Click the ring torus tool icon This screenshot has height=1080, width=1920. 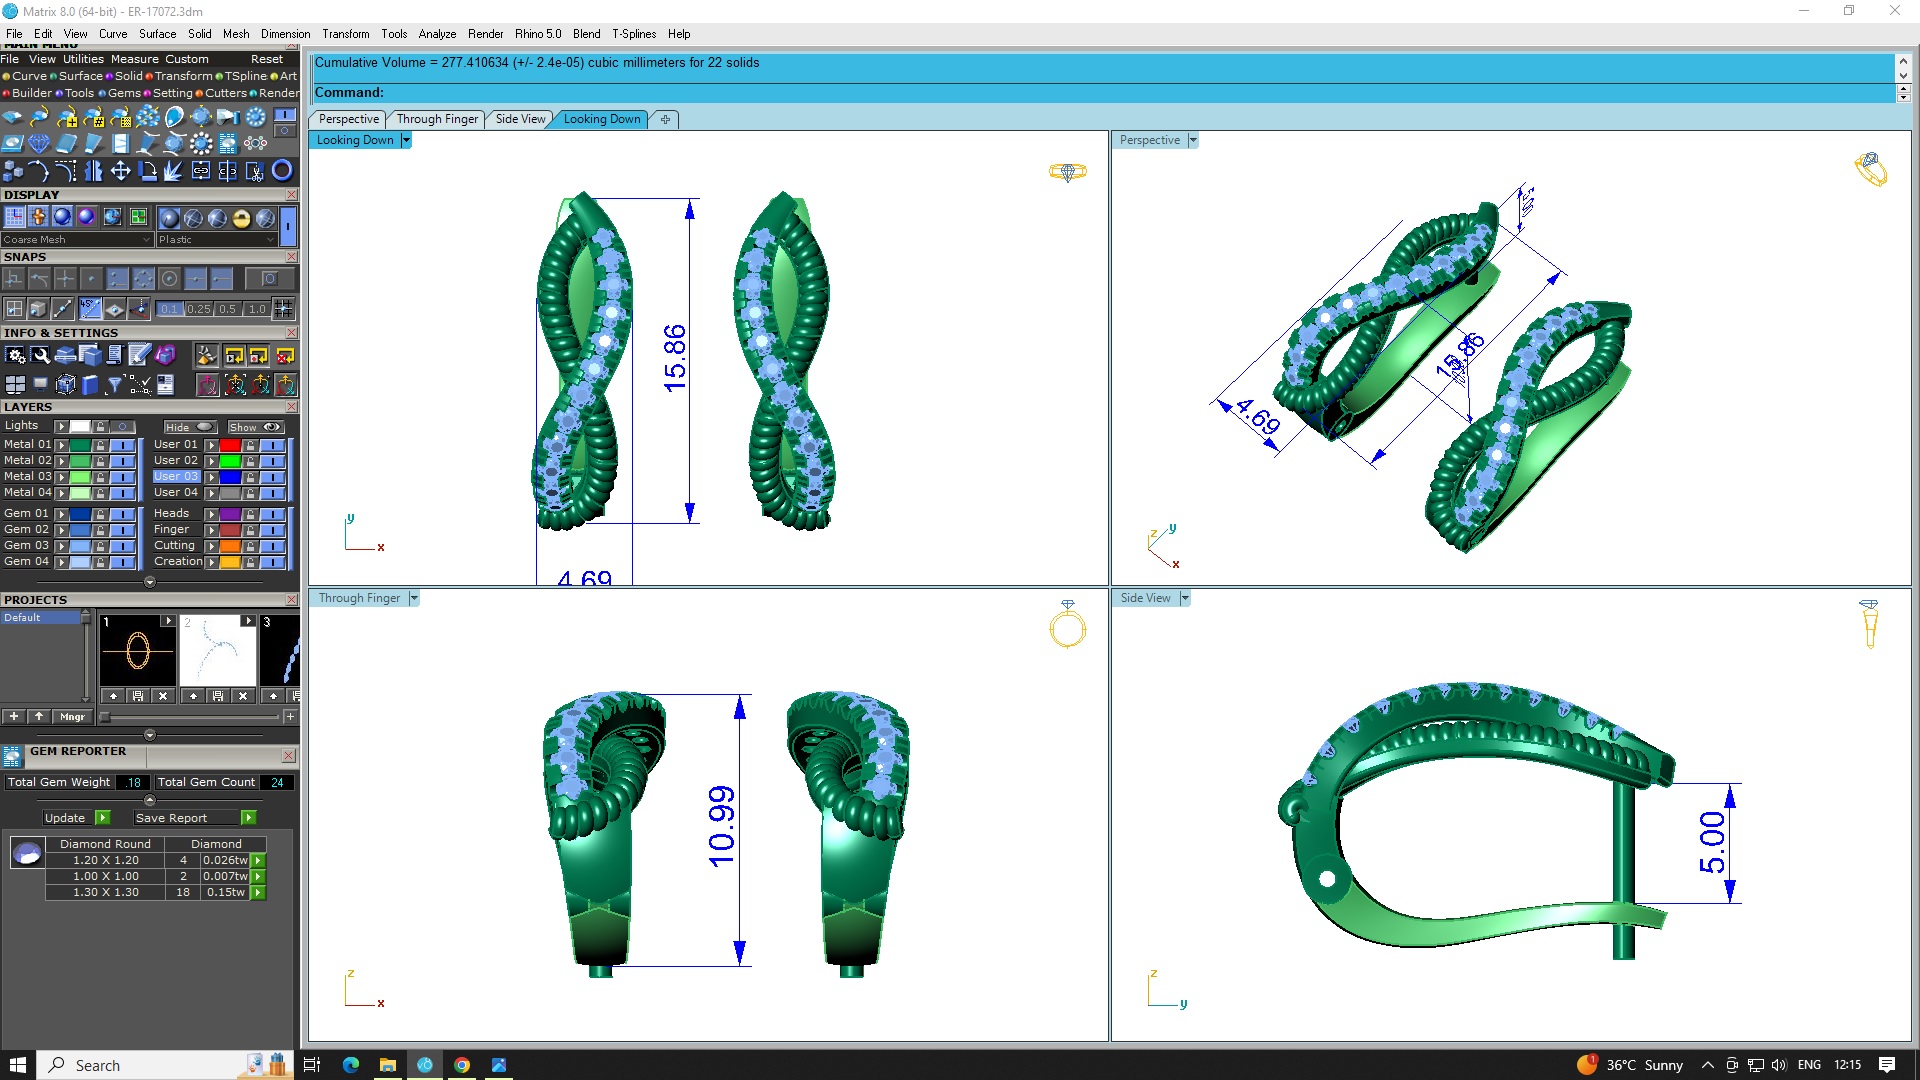[x=282, y=171]
